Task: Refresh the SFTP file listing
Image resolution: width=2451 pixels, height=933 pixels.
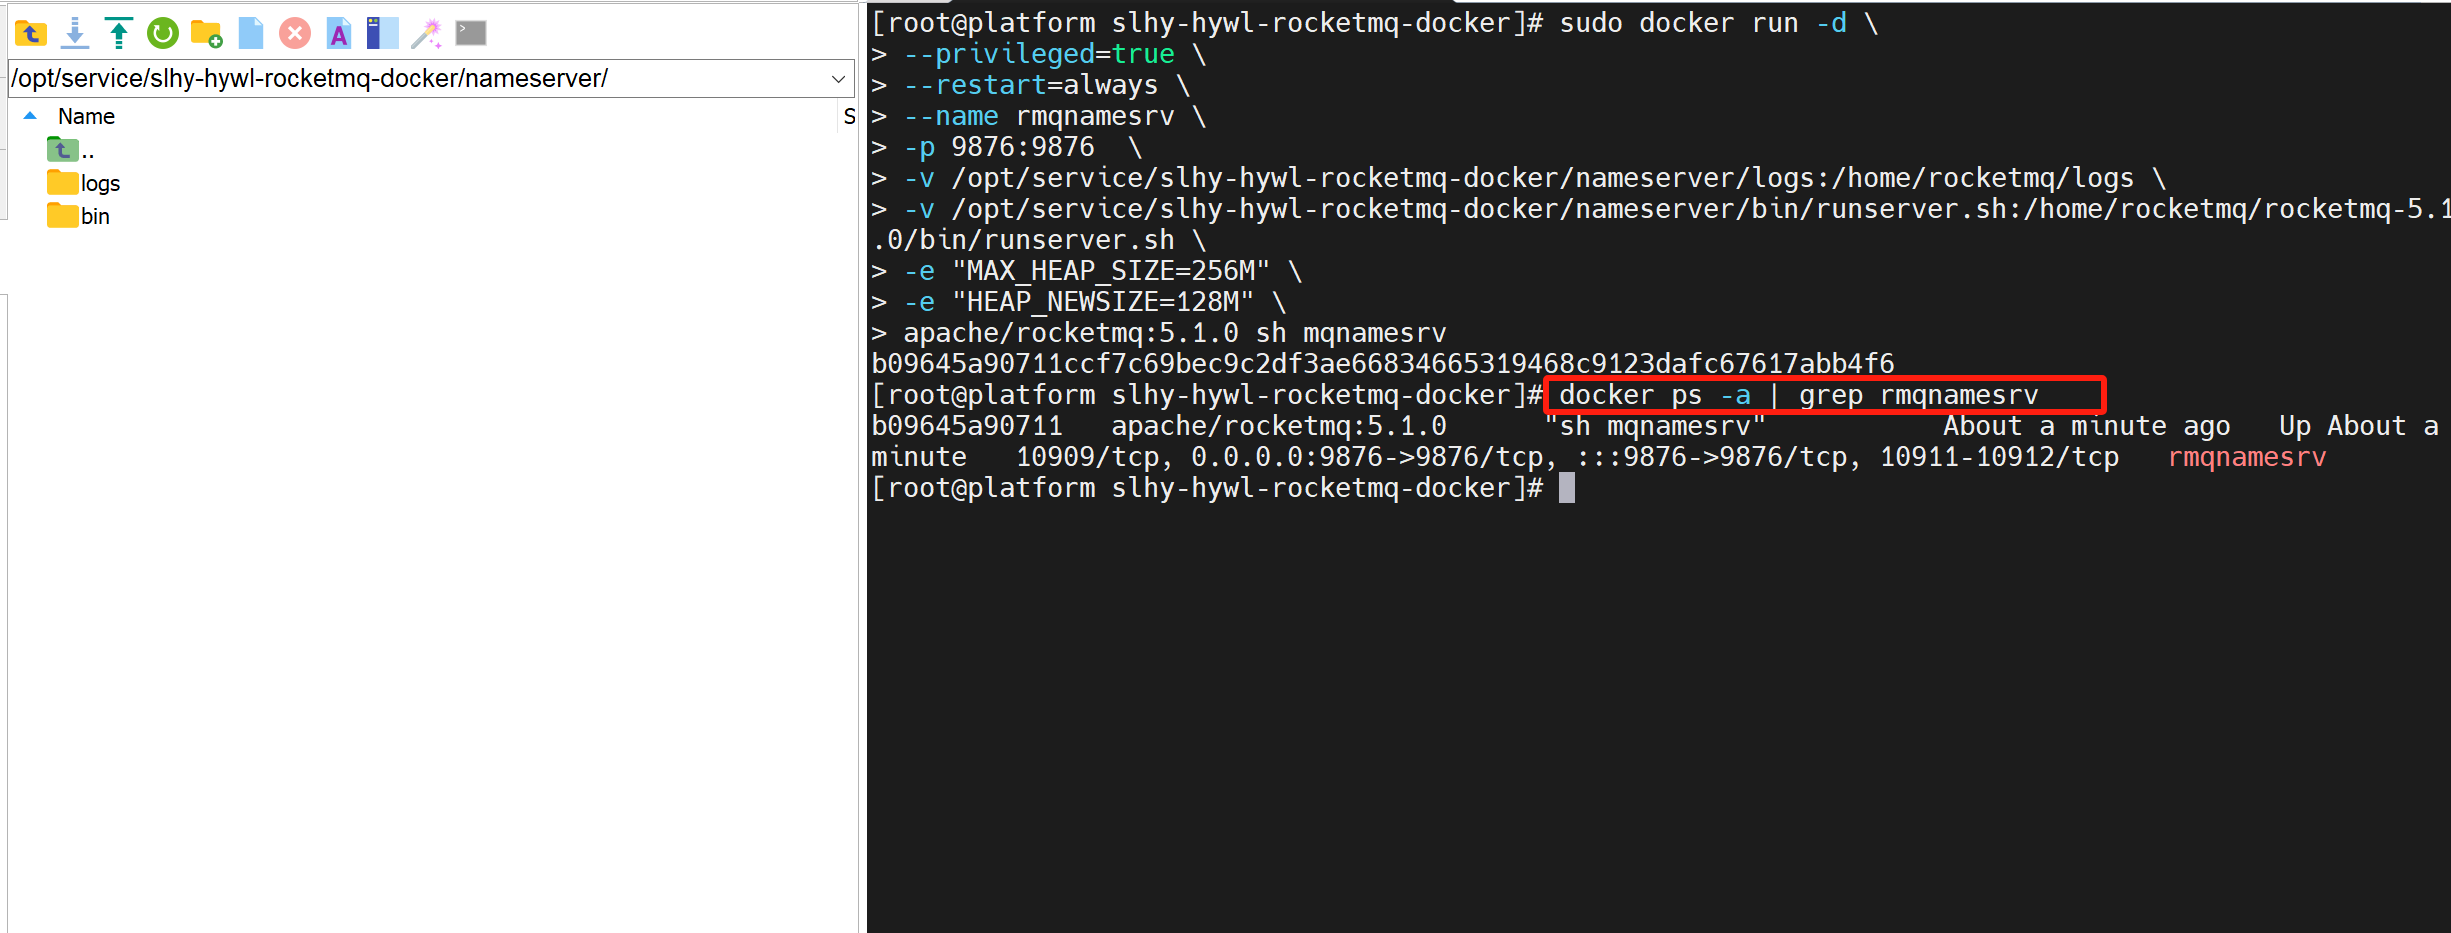Action: [x=163, y=34]
